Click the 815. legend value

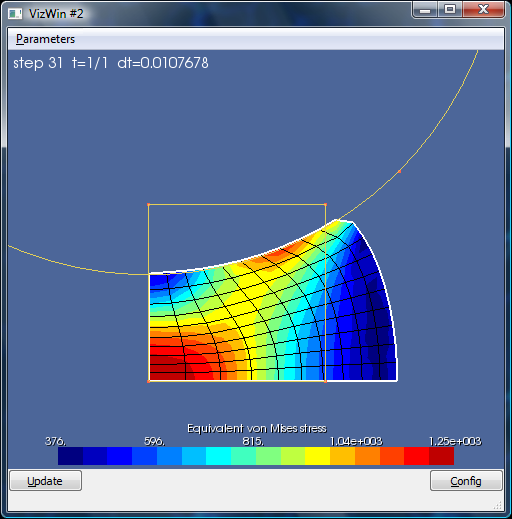click(253, 441)
